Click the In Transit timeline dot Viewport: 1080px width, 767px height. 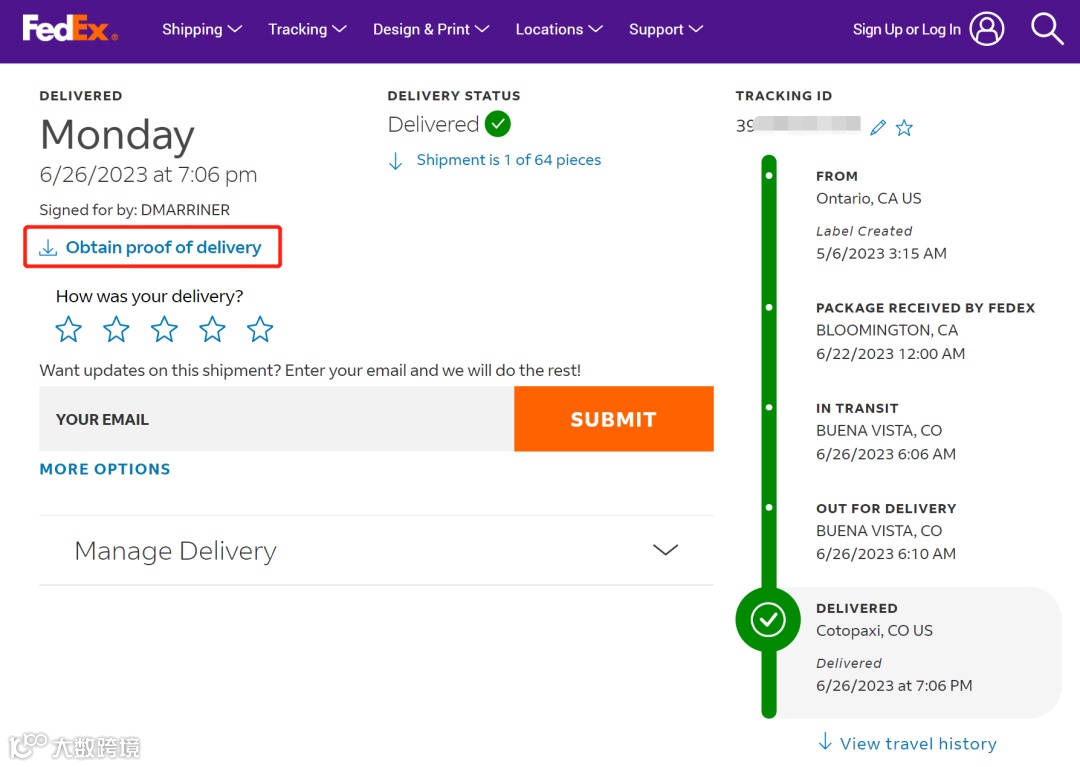(769, 408)
